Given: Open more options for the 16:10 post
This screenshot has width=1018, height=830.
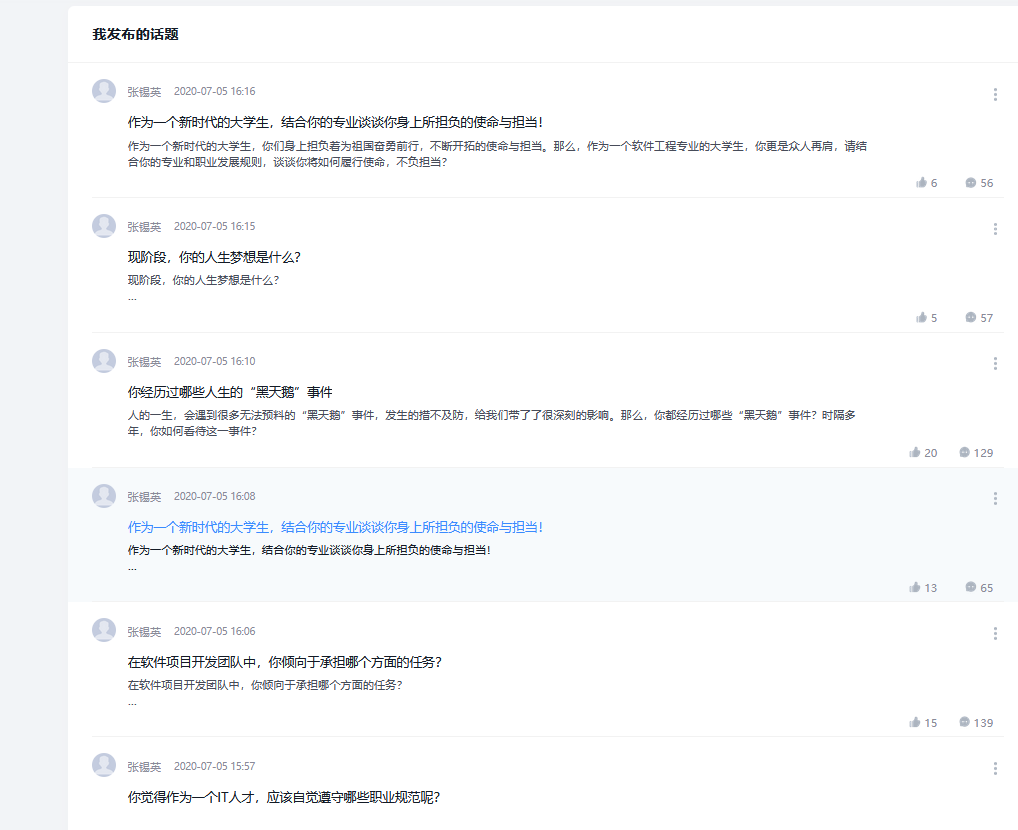Looking at the screenshot, I should pyautogui.click(x=995, y=363).
